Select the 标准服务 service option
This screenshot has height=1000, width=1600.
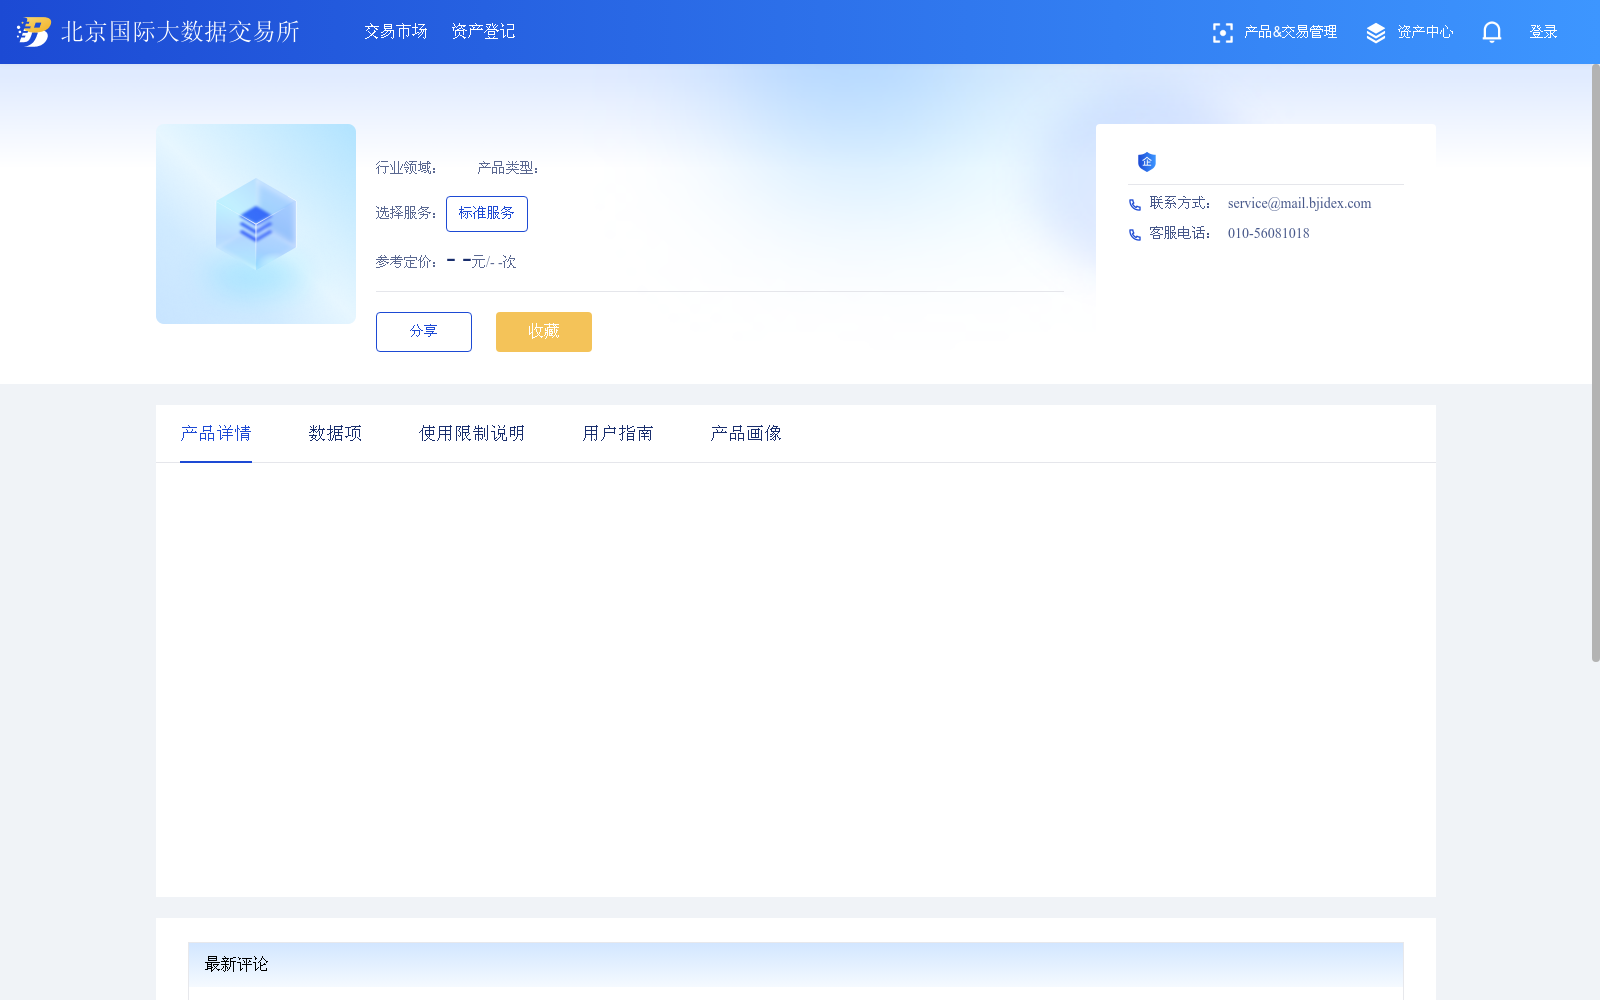487,213
